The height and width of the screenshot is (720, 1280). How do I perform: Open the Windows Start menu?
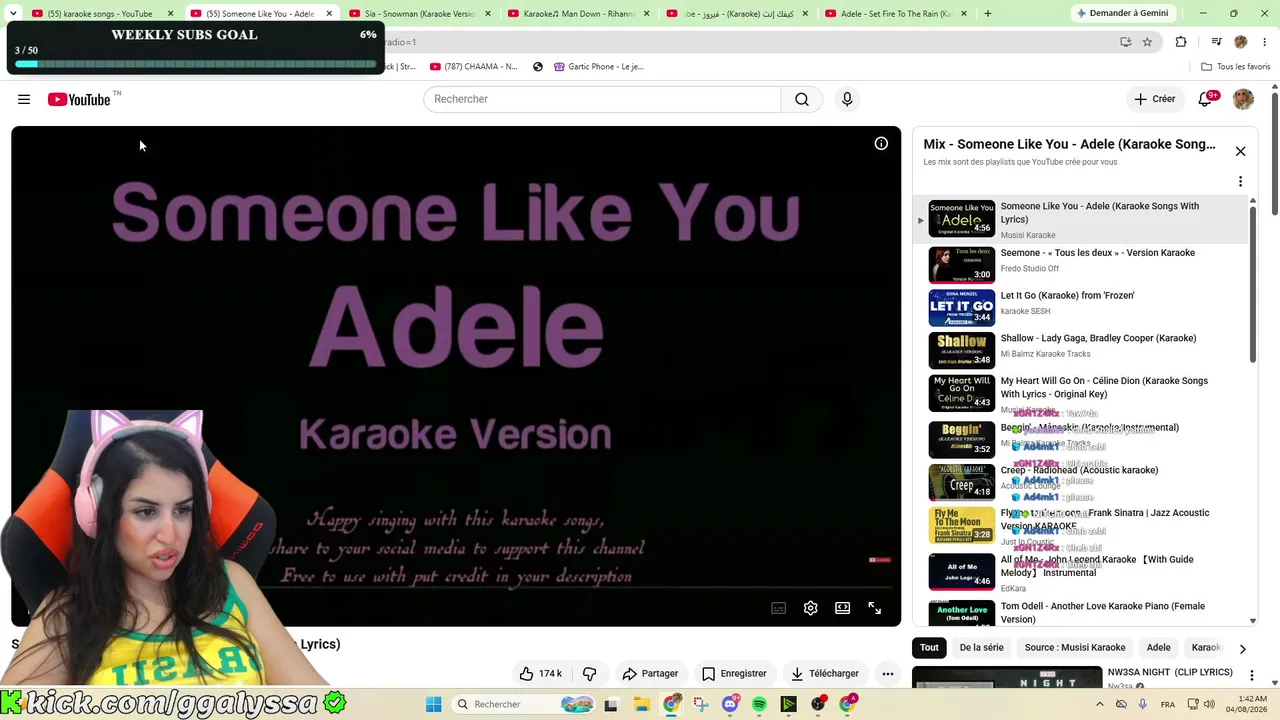(x=433, y=704)
